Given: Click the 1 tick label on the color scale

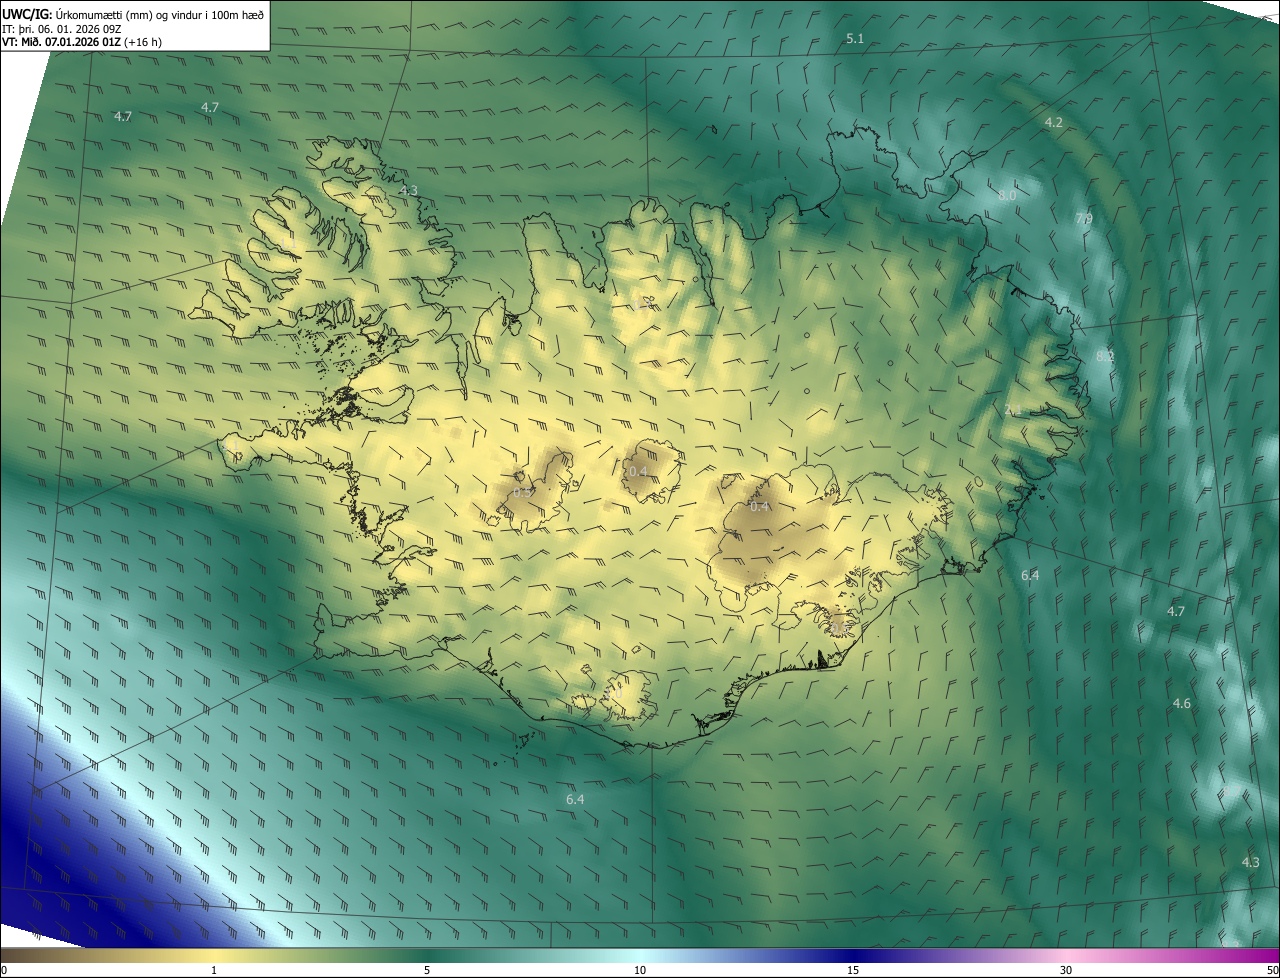Looking at the screenshot, I should click(x=214, y=970).
